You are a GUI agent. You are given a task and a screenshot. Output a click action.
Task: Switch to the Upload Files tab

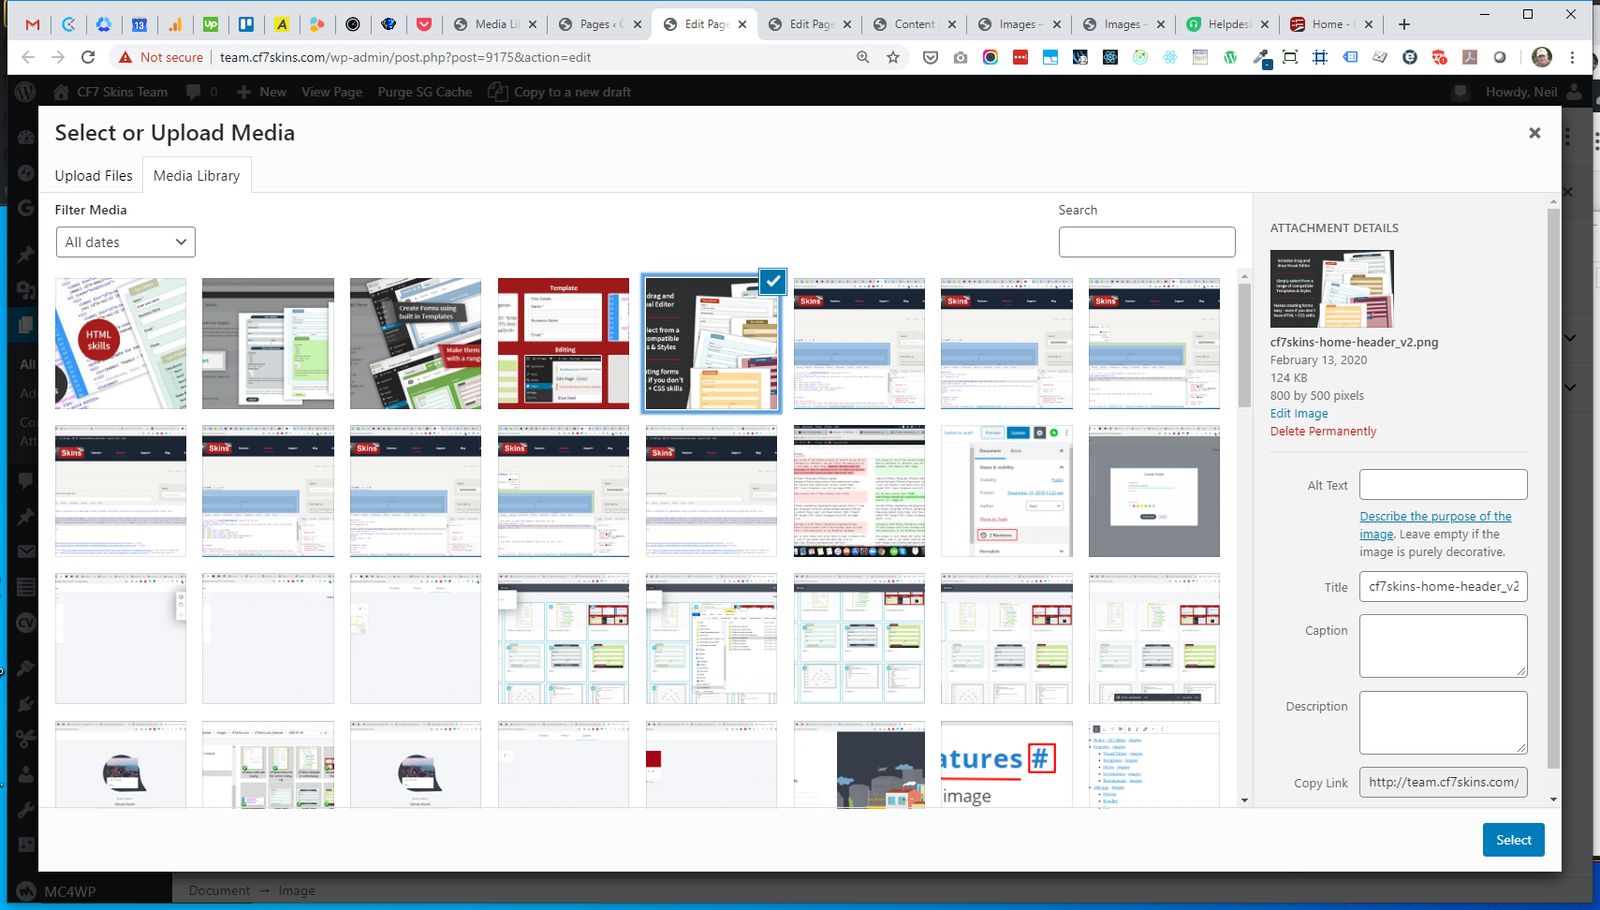pos(93,175)
